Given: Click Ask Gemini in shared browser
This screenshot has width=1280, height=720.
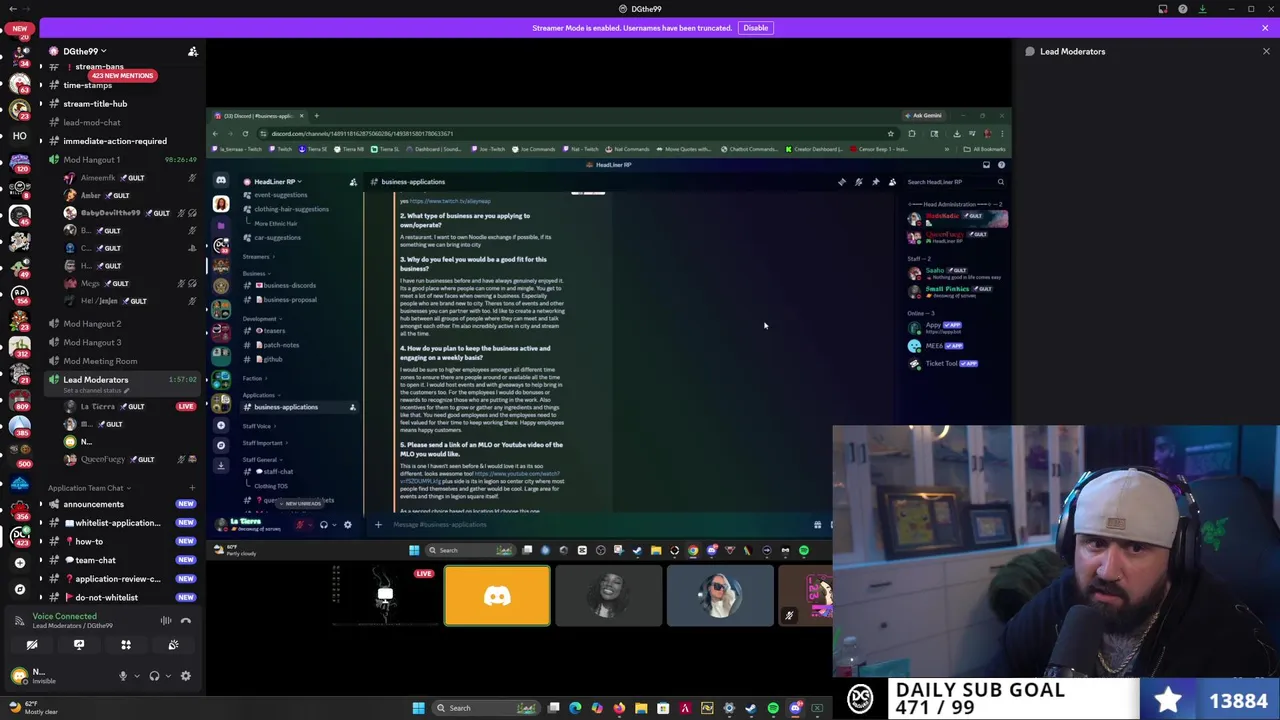Looking at the screenshot, I should (924, 116).
